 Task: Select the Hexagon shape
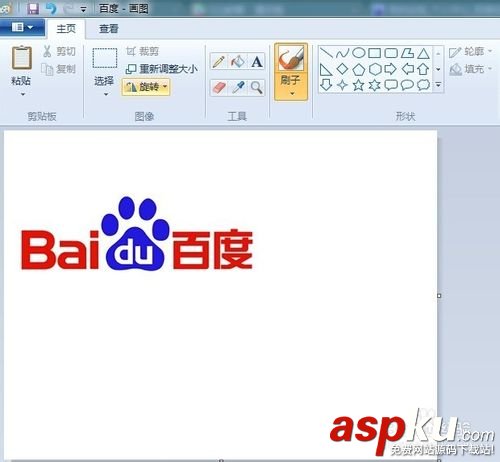[375, 69]
